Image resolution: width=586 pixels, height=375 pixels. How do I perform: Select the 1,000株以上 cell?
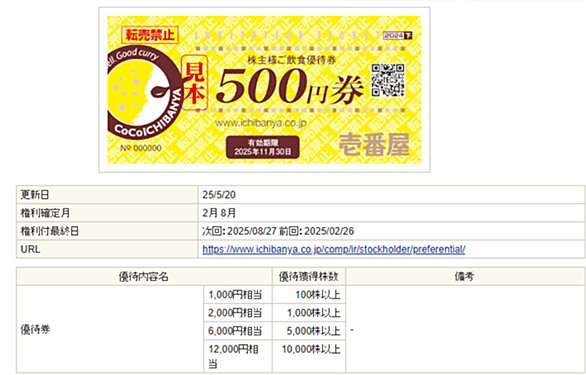point(309,313)
